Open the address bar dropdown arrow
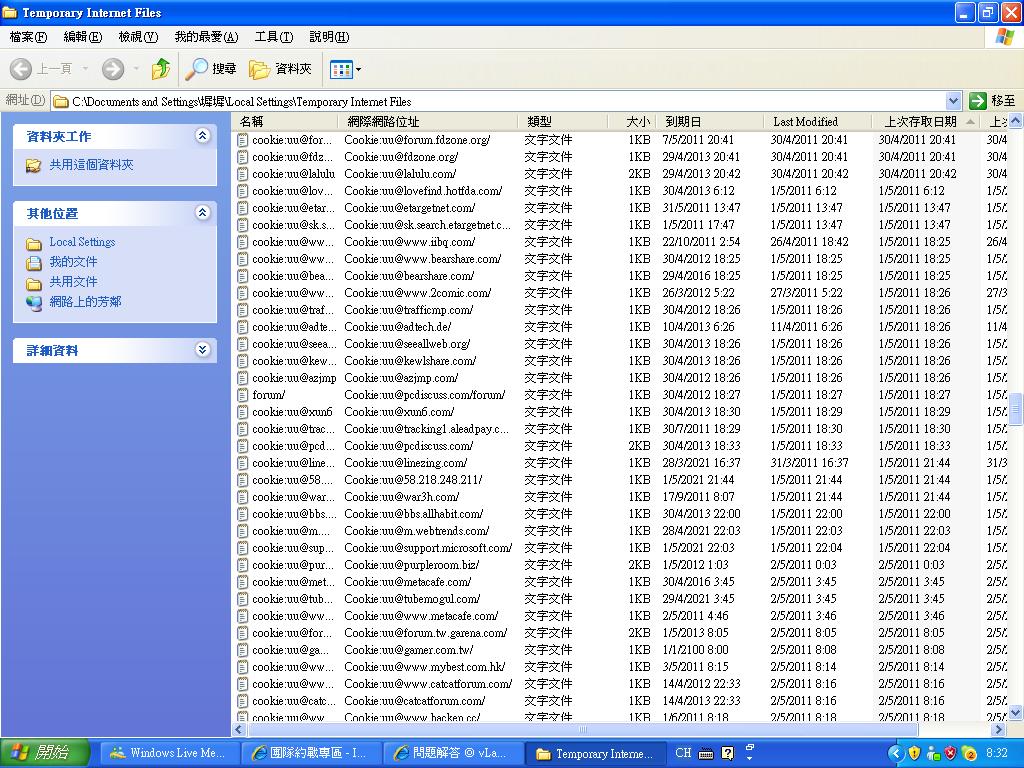The height and width of the screenshot is (768, 1024). coord(953,101)
